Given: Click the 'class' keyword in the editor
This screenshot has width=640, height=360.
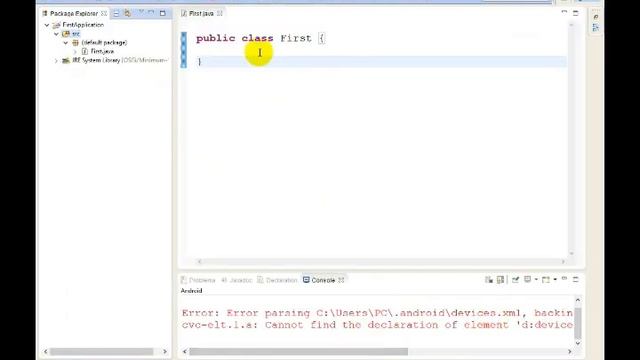Looking at the screenshot, I should click(x=257, y=38).
